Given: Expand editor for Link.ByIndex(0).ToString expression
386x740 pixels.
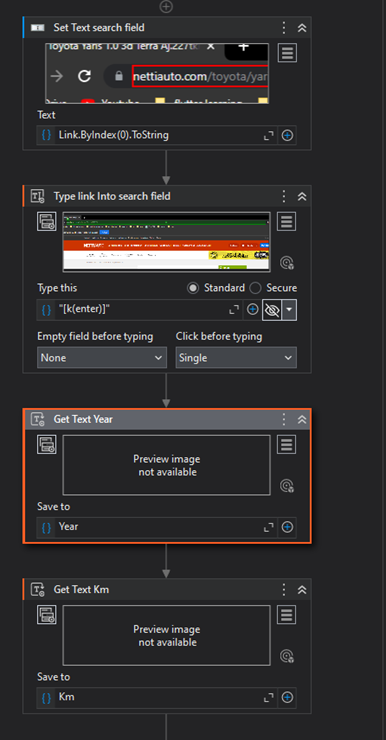Looking at the screenshot, I should click(269, 135).
